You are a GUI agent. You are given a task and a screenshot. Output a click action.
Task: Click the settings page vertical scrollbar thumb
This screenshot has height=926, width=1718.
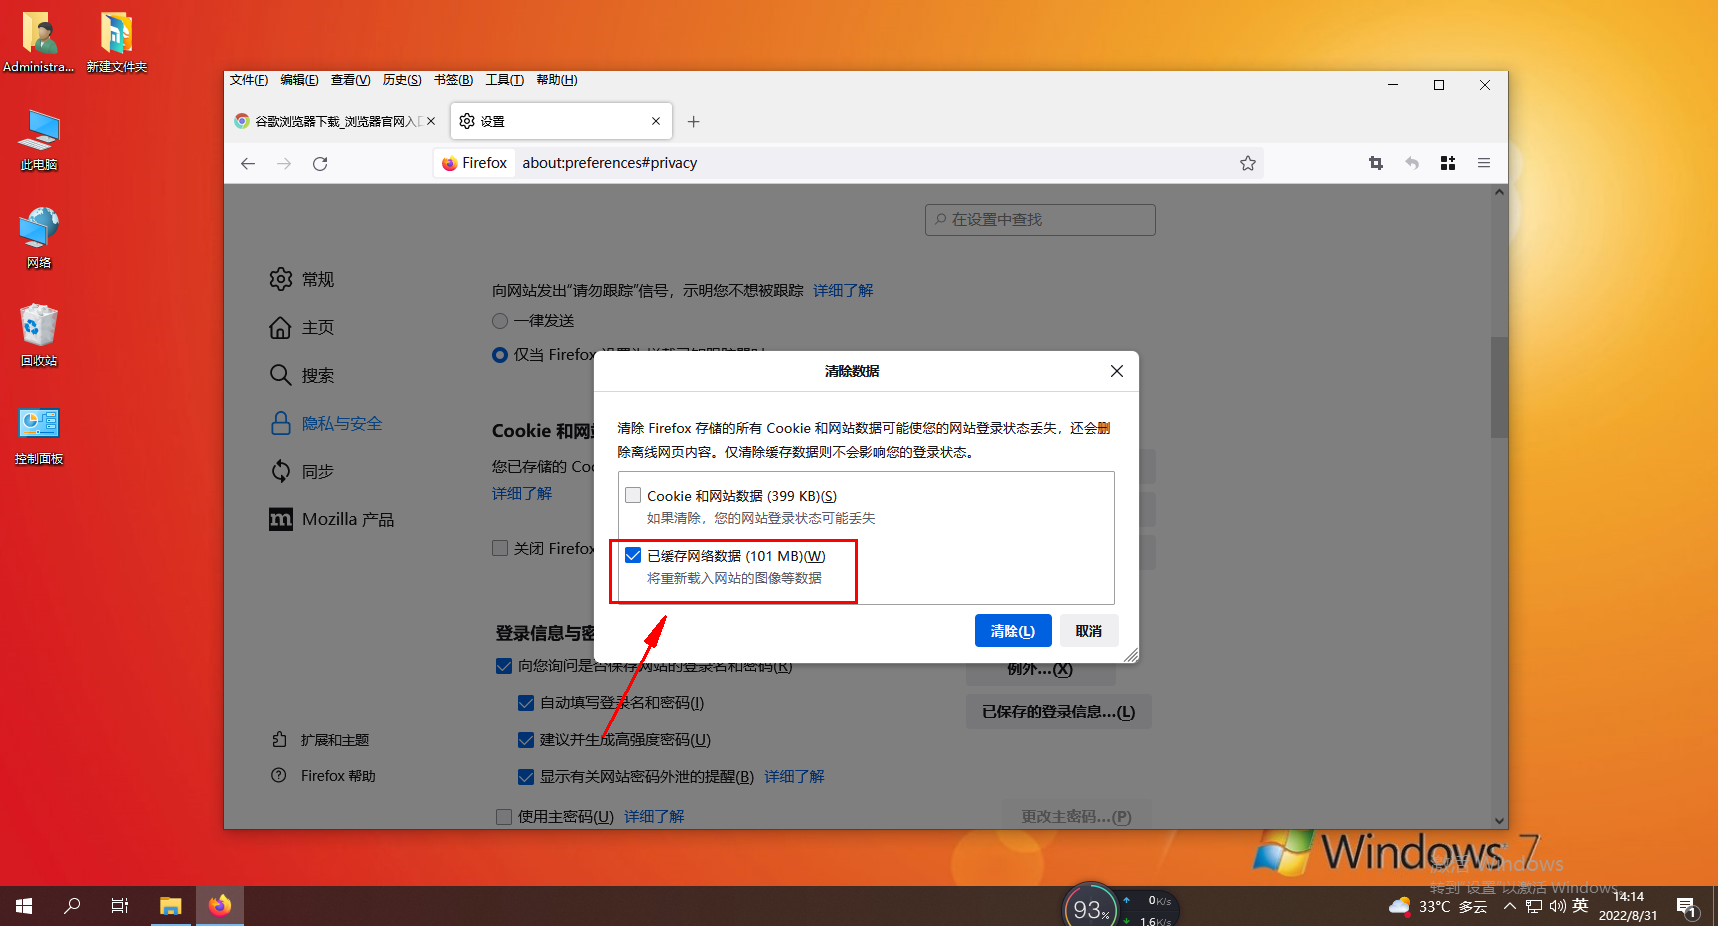[x=1499, y=388]
